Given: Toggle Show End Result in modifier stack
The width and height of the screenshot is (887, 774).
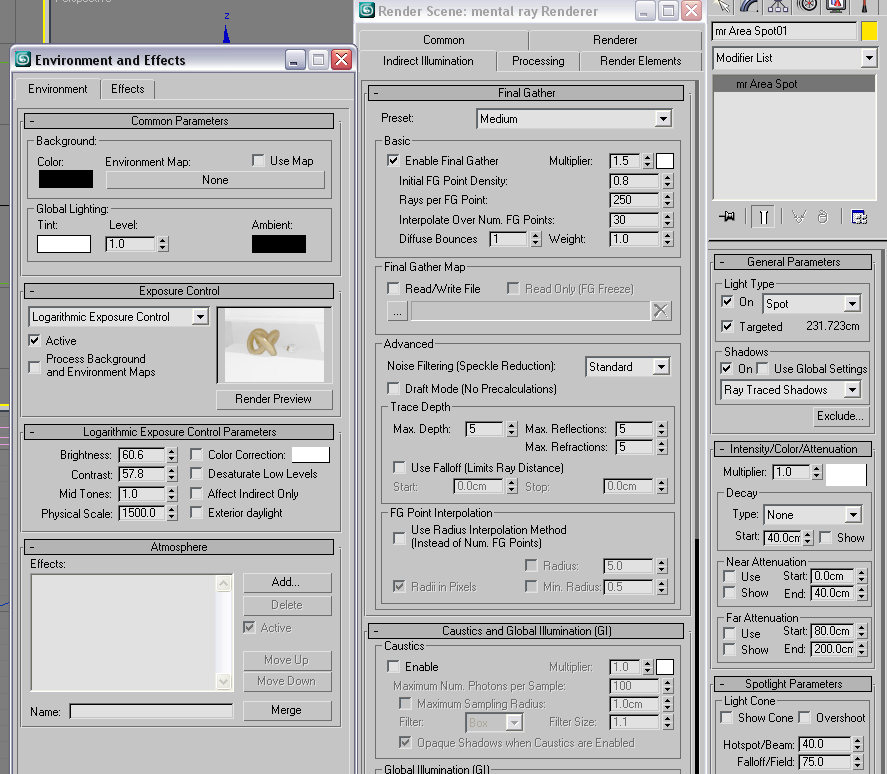Looking at the screenshot, I should point(763,217).
